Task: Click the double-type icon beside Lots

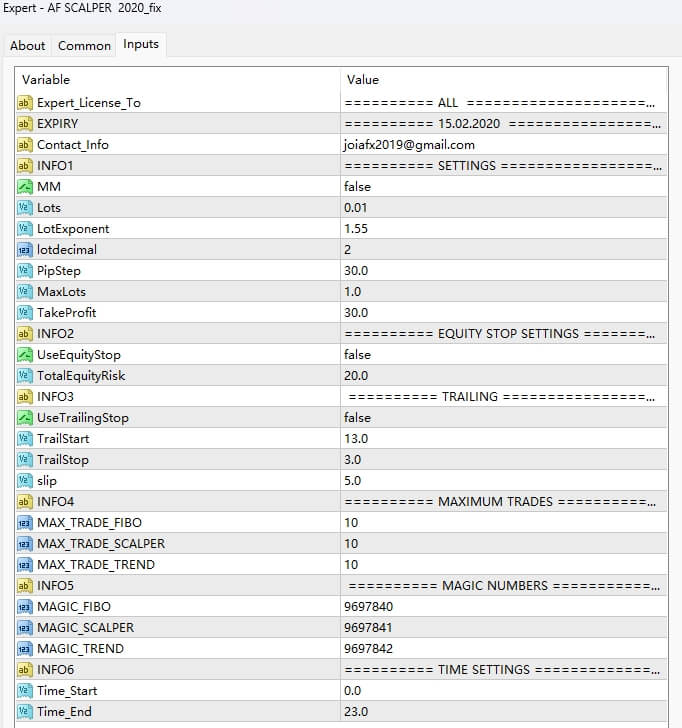Action: pyautogui.click(x=25, y=208)
